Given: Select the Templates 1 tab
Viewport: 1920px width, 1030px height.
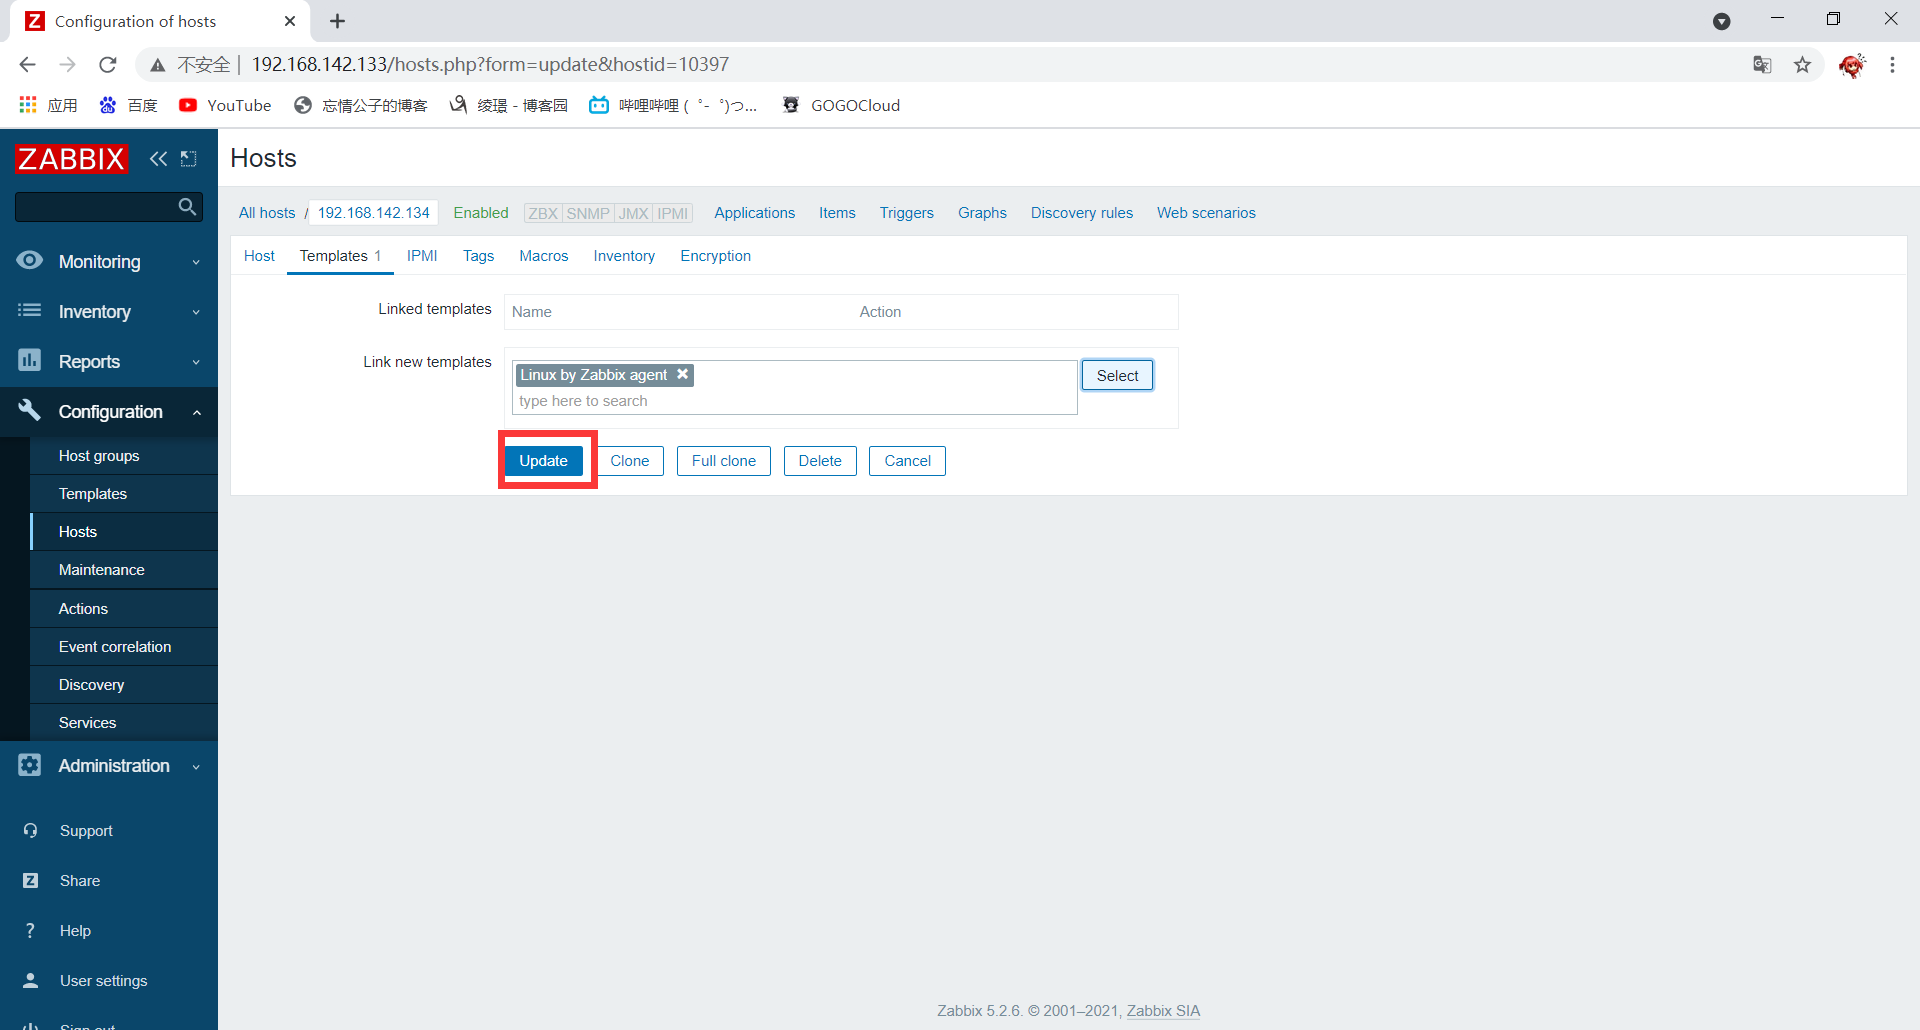Looking at the screenshot, I should pyautogui.click(x=340, y=256).
